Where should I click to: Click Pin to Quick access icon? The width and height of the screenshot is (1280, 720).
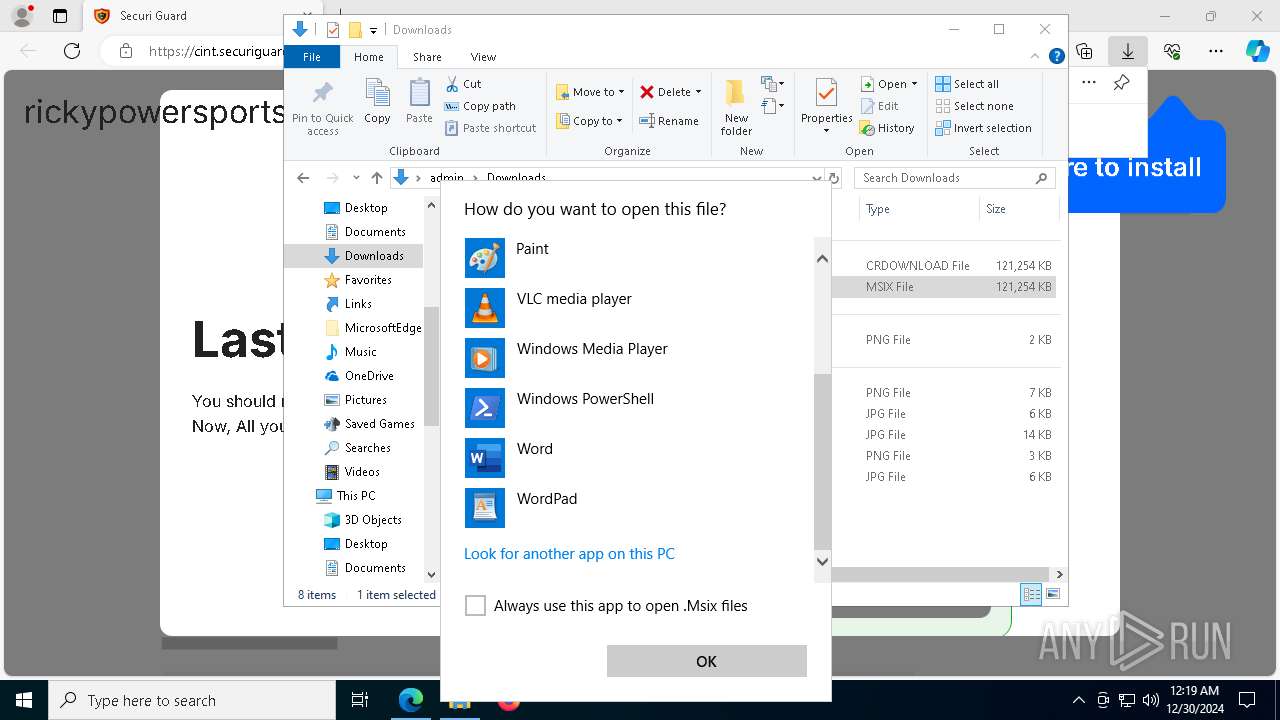(x=323, y=108)
